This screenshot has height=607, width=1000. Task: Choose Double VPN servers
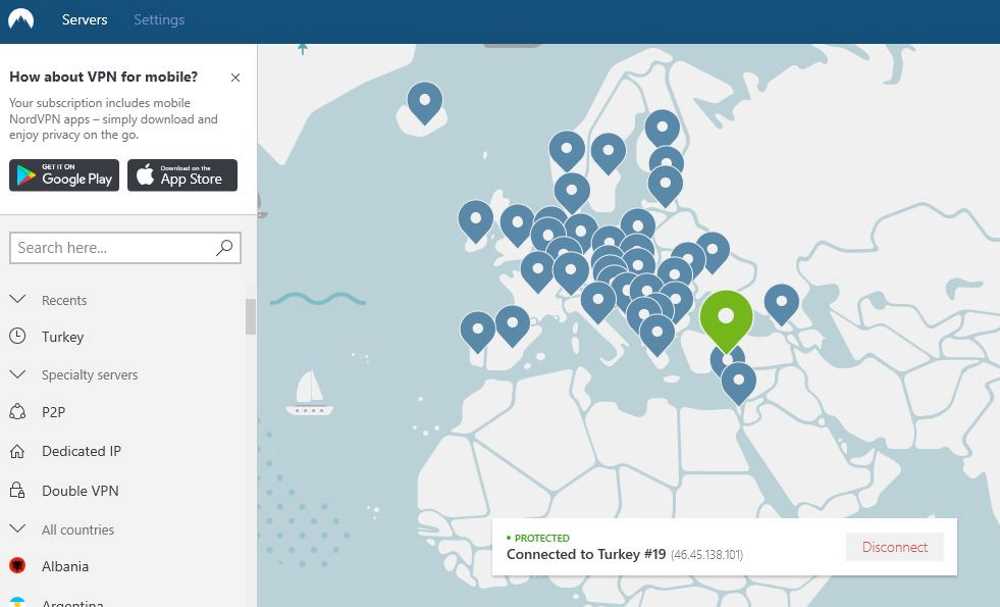[x=80, y=490]
